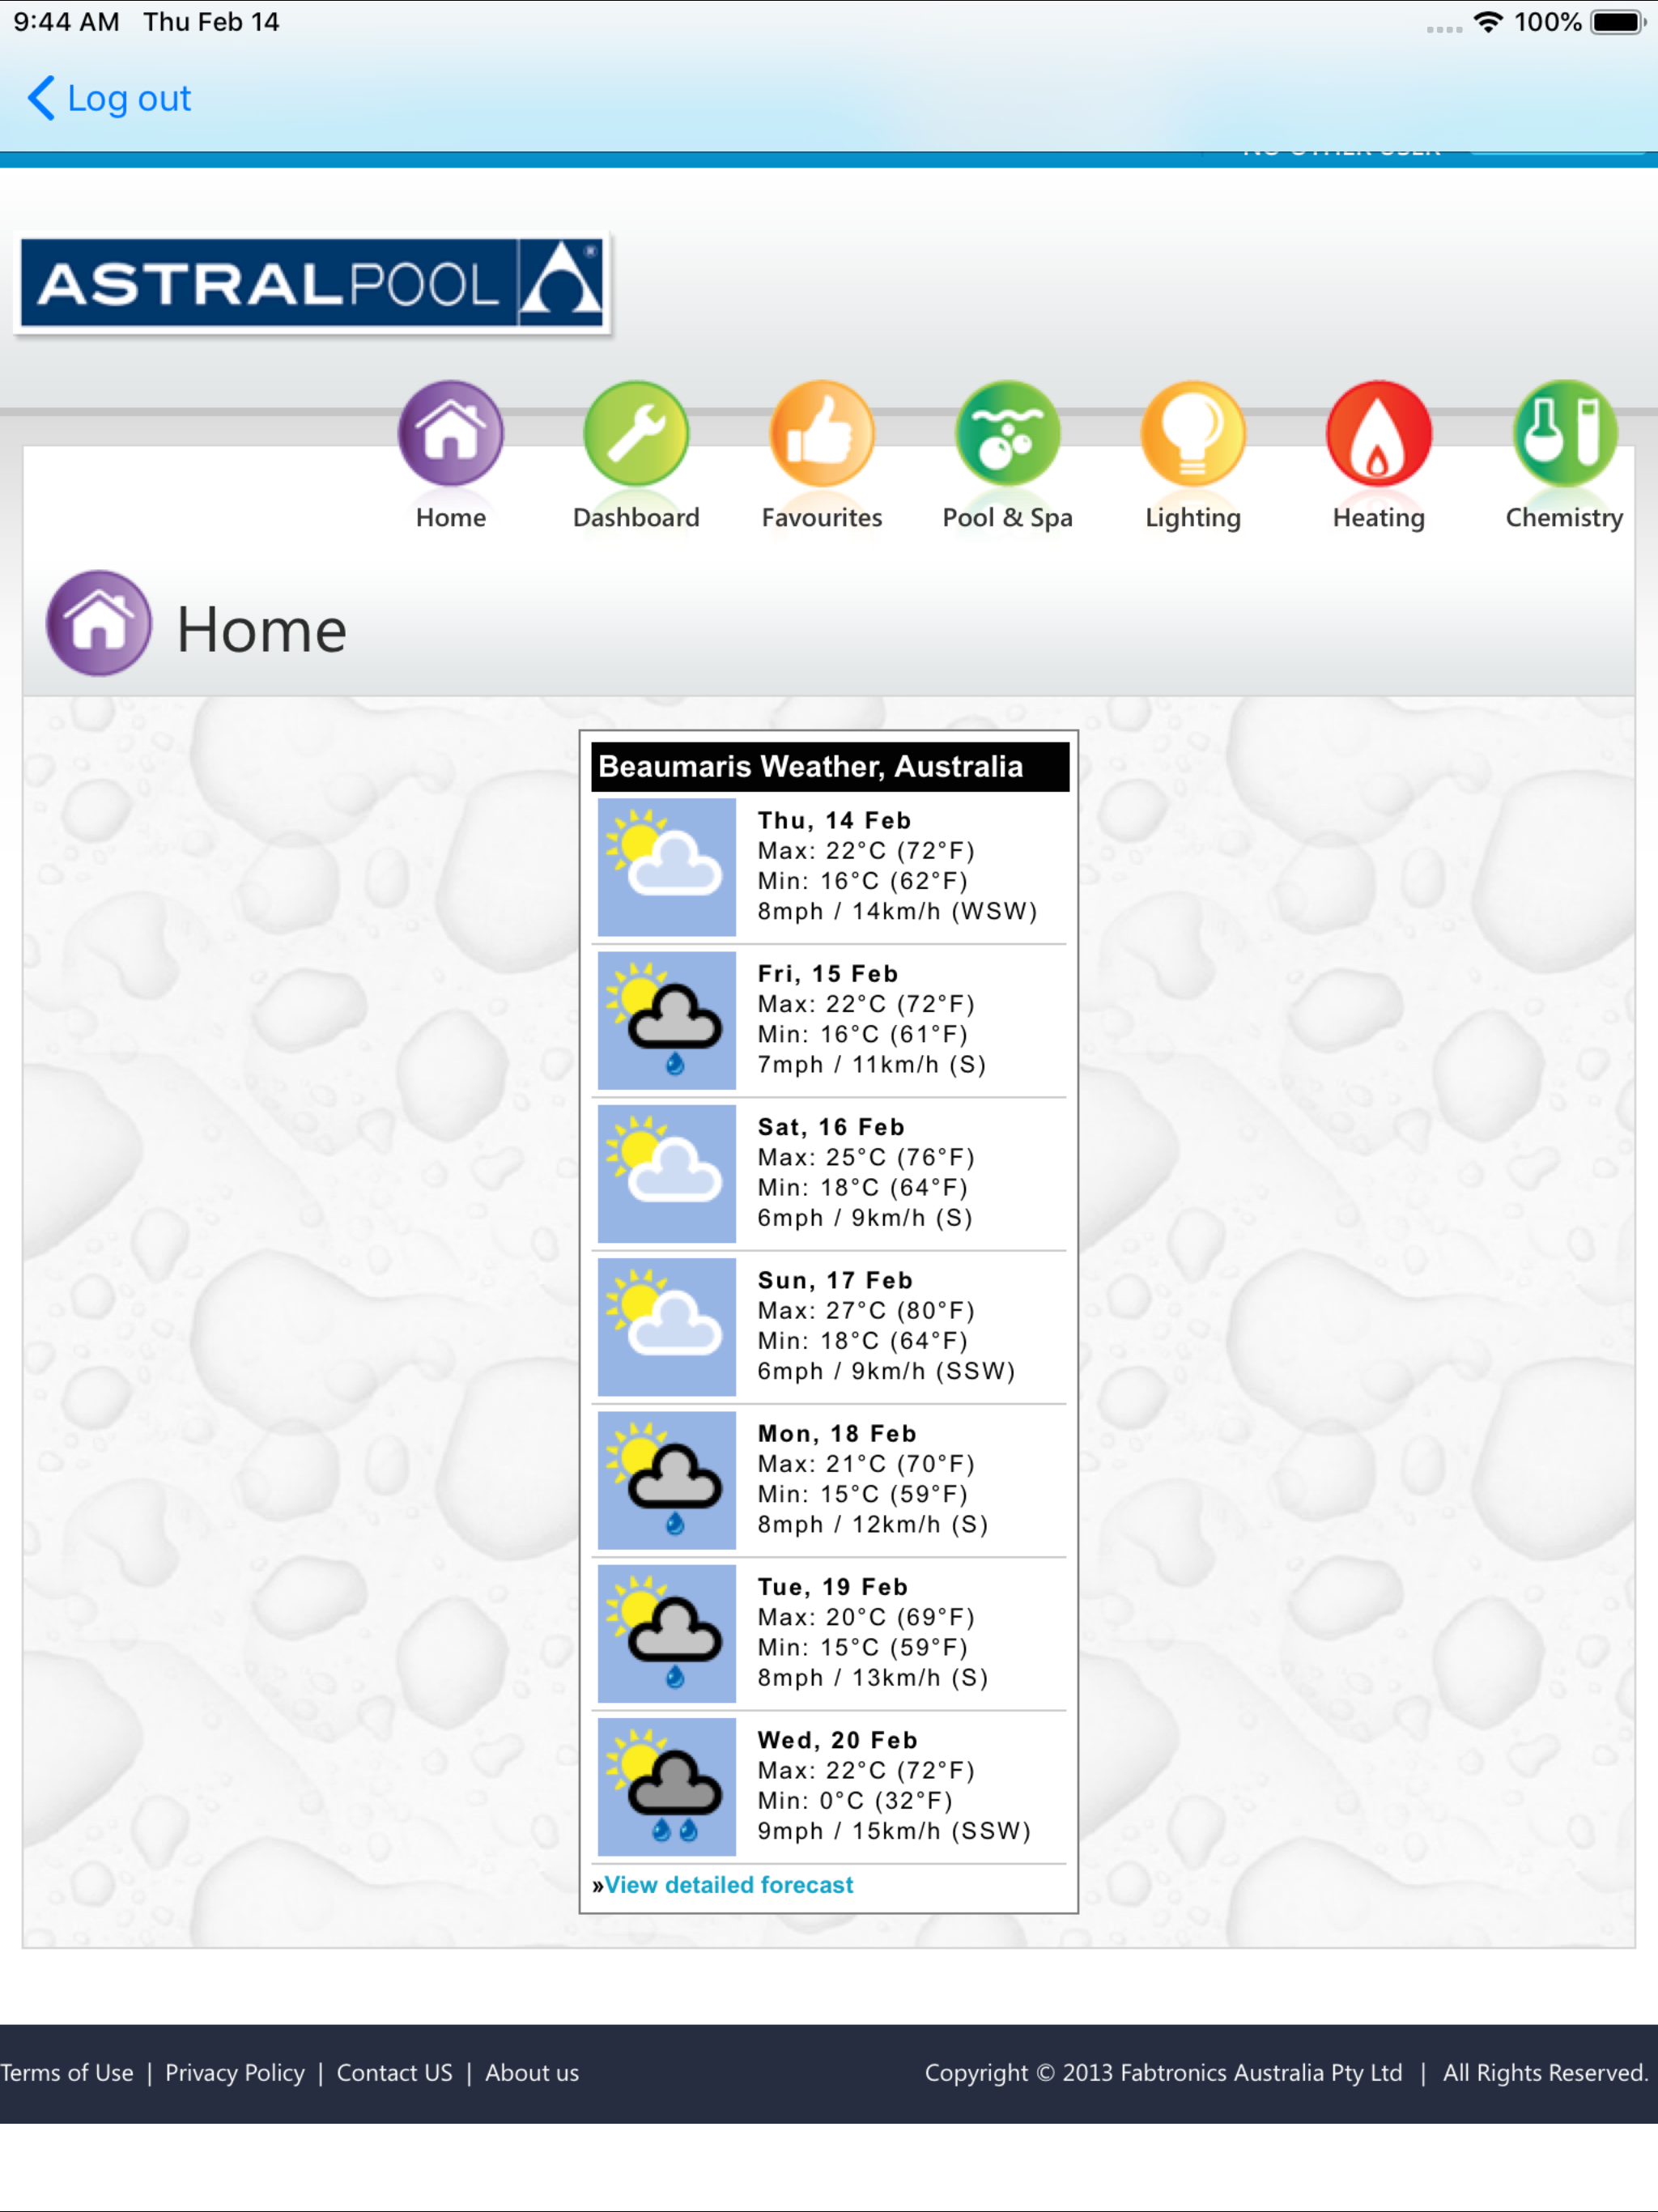Open the About us page
1658x2212 pixels.
coord(531,2073)
